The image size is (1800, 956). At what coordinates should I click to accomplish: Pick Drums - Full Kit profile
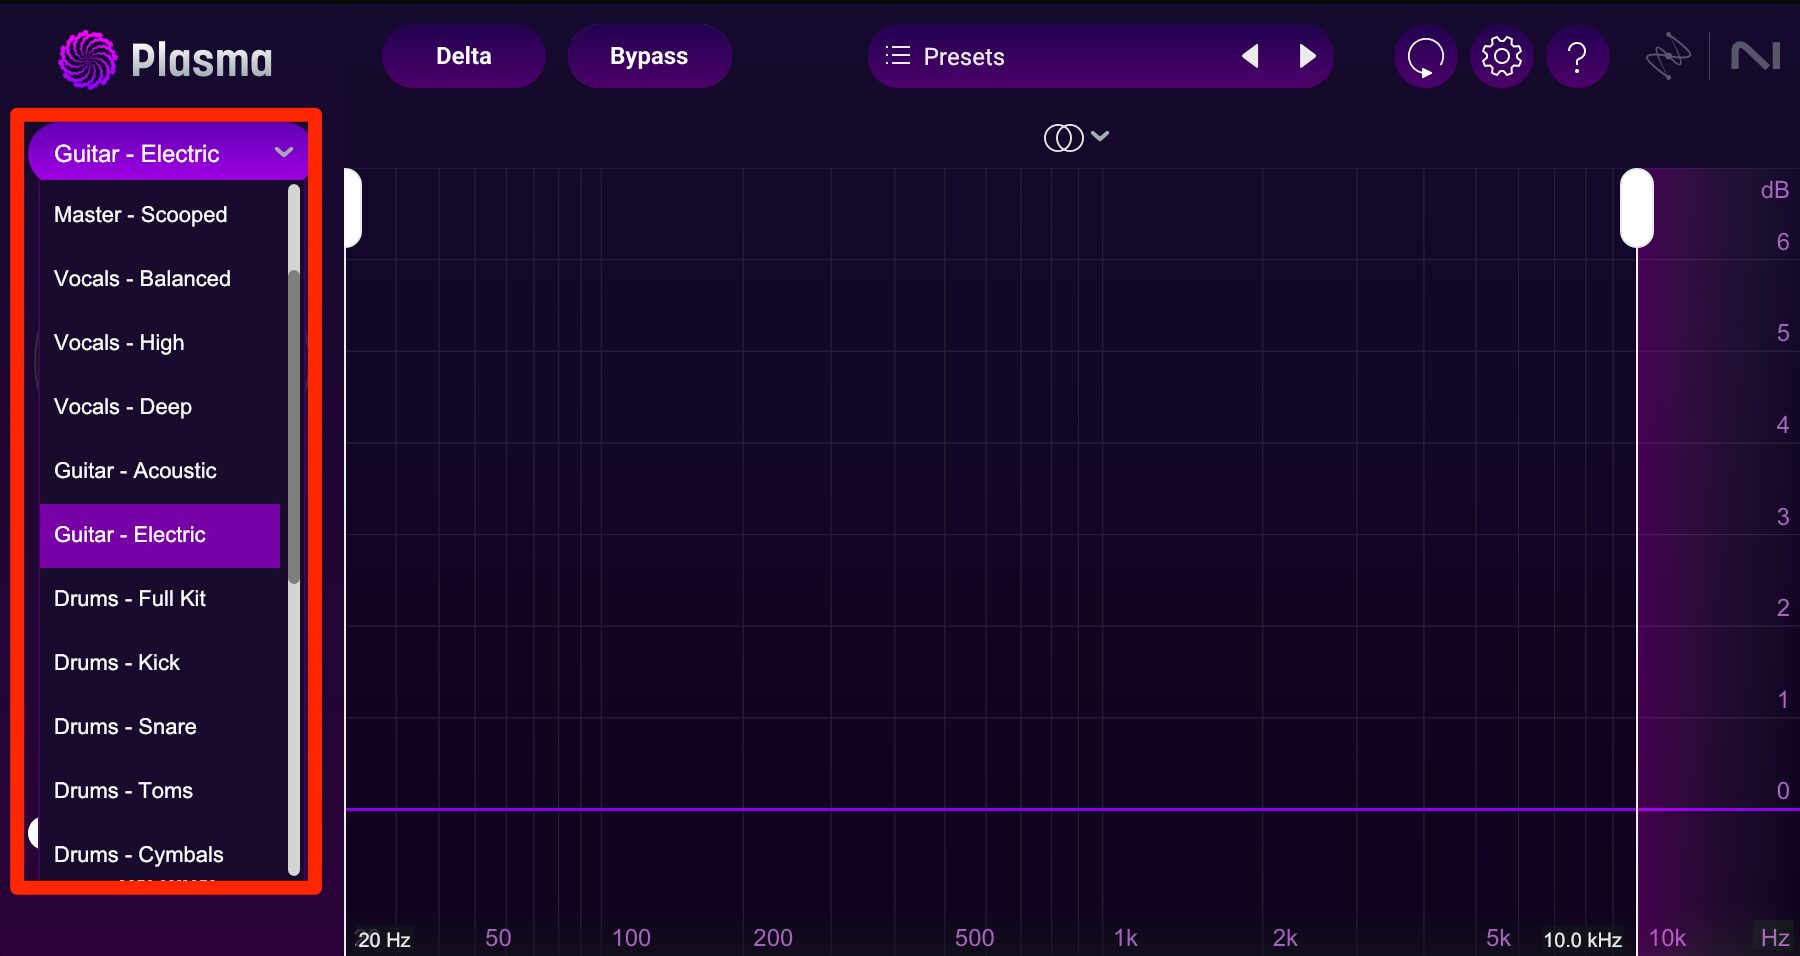click(x=160, y=599)
